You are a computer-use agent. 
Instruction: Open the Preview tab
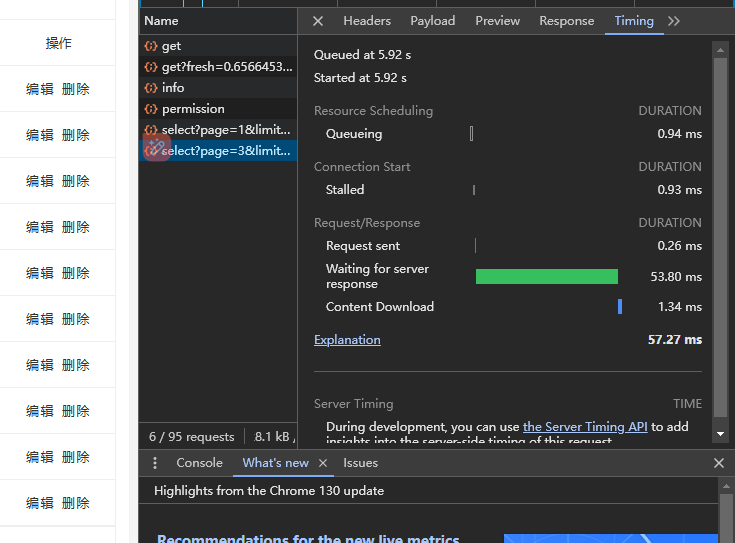(x=497, y=21)
